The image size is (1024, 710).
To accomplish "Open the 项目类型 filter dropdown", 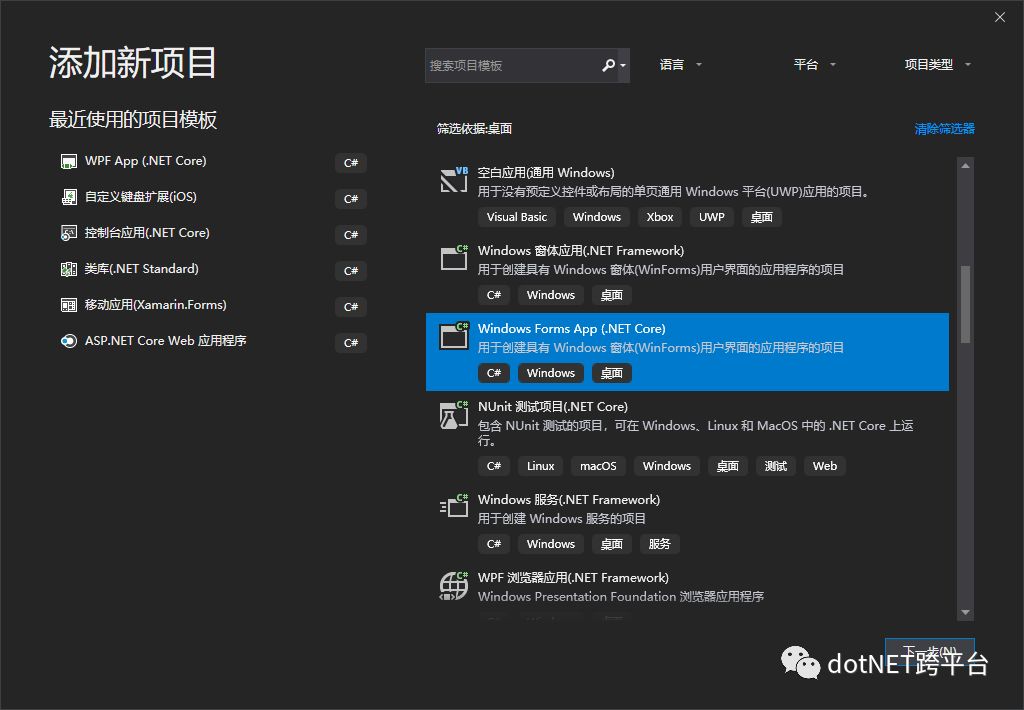I will point(938,65).
